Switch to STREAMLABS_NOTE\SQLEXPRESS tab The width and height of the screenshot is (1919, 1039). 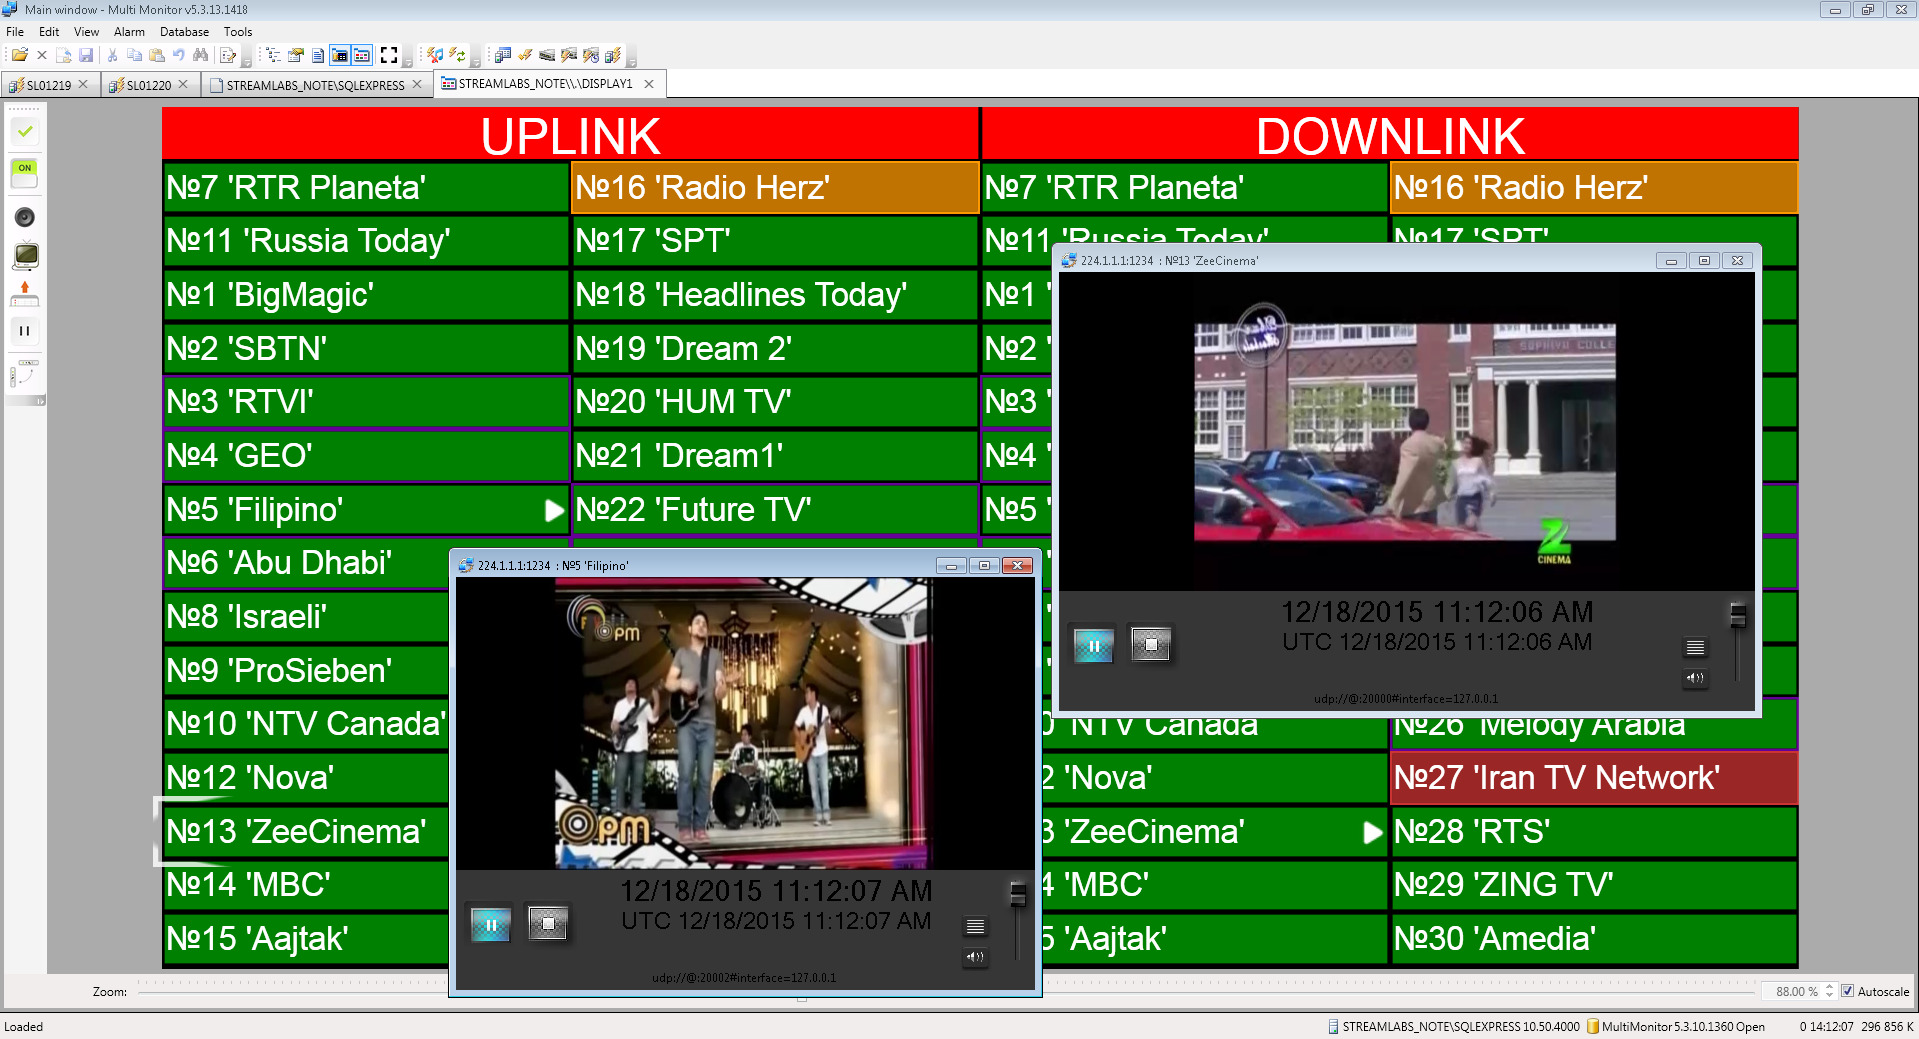pos(315,85)
